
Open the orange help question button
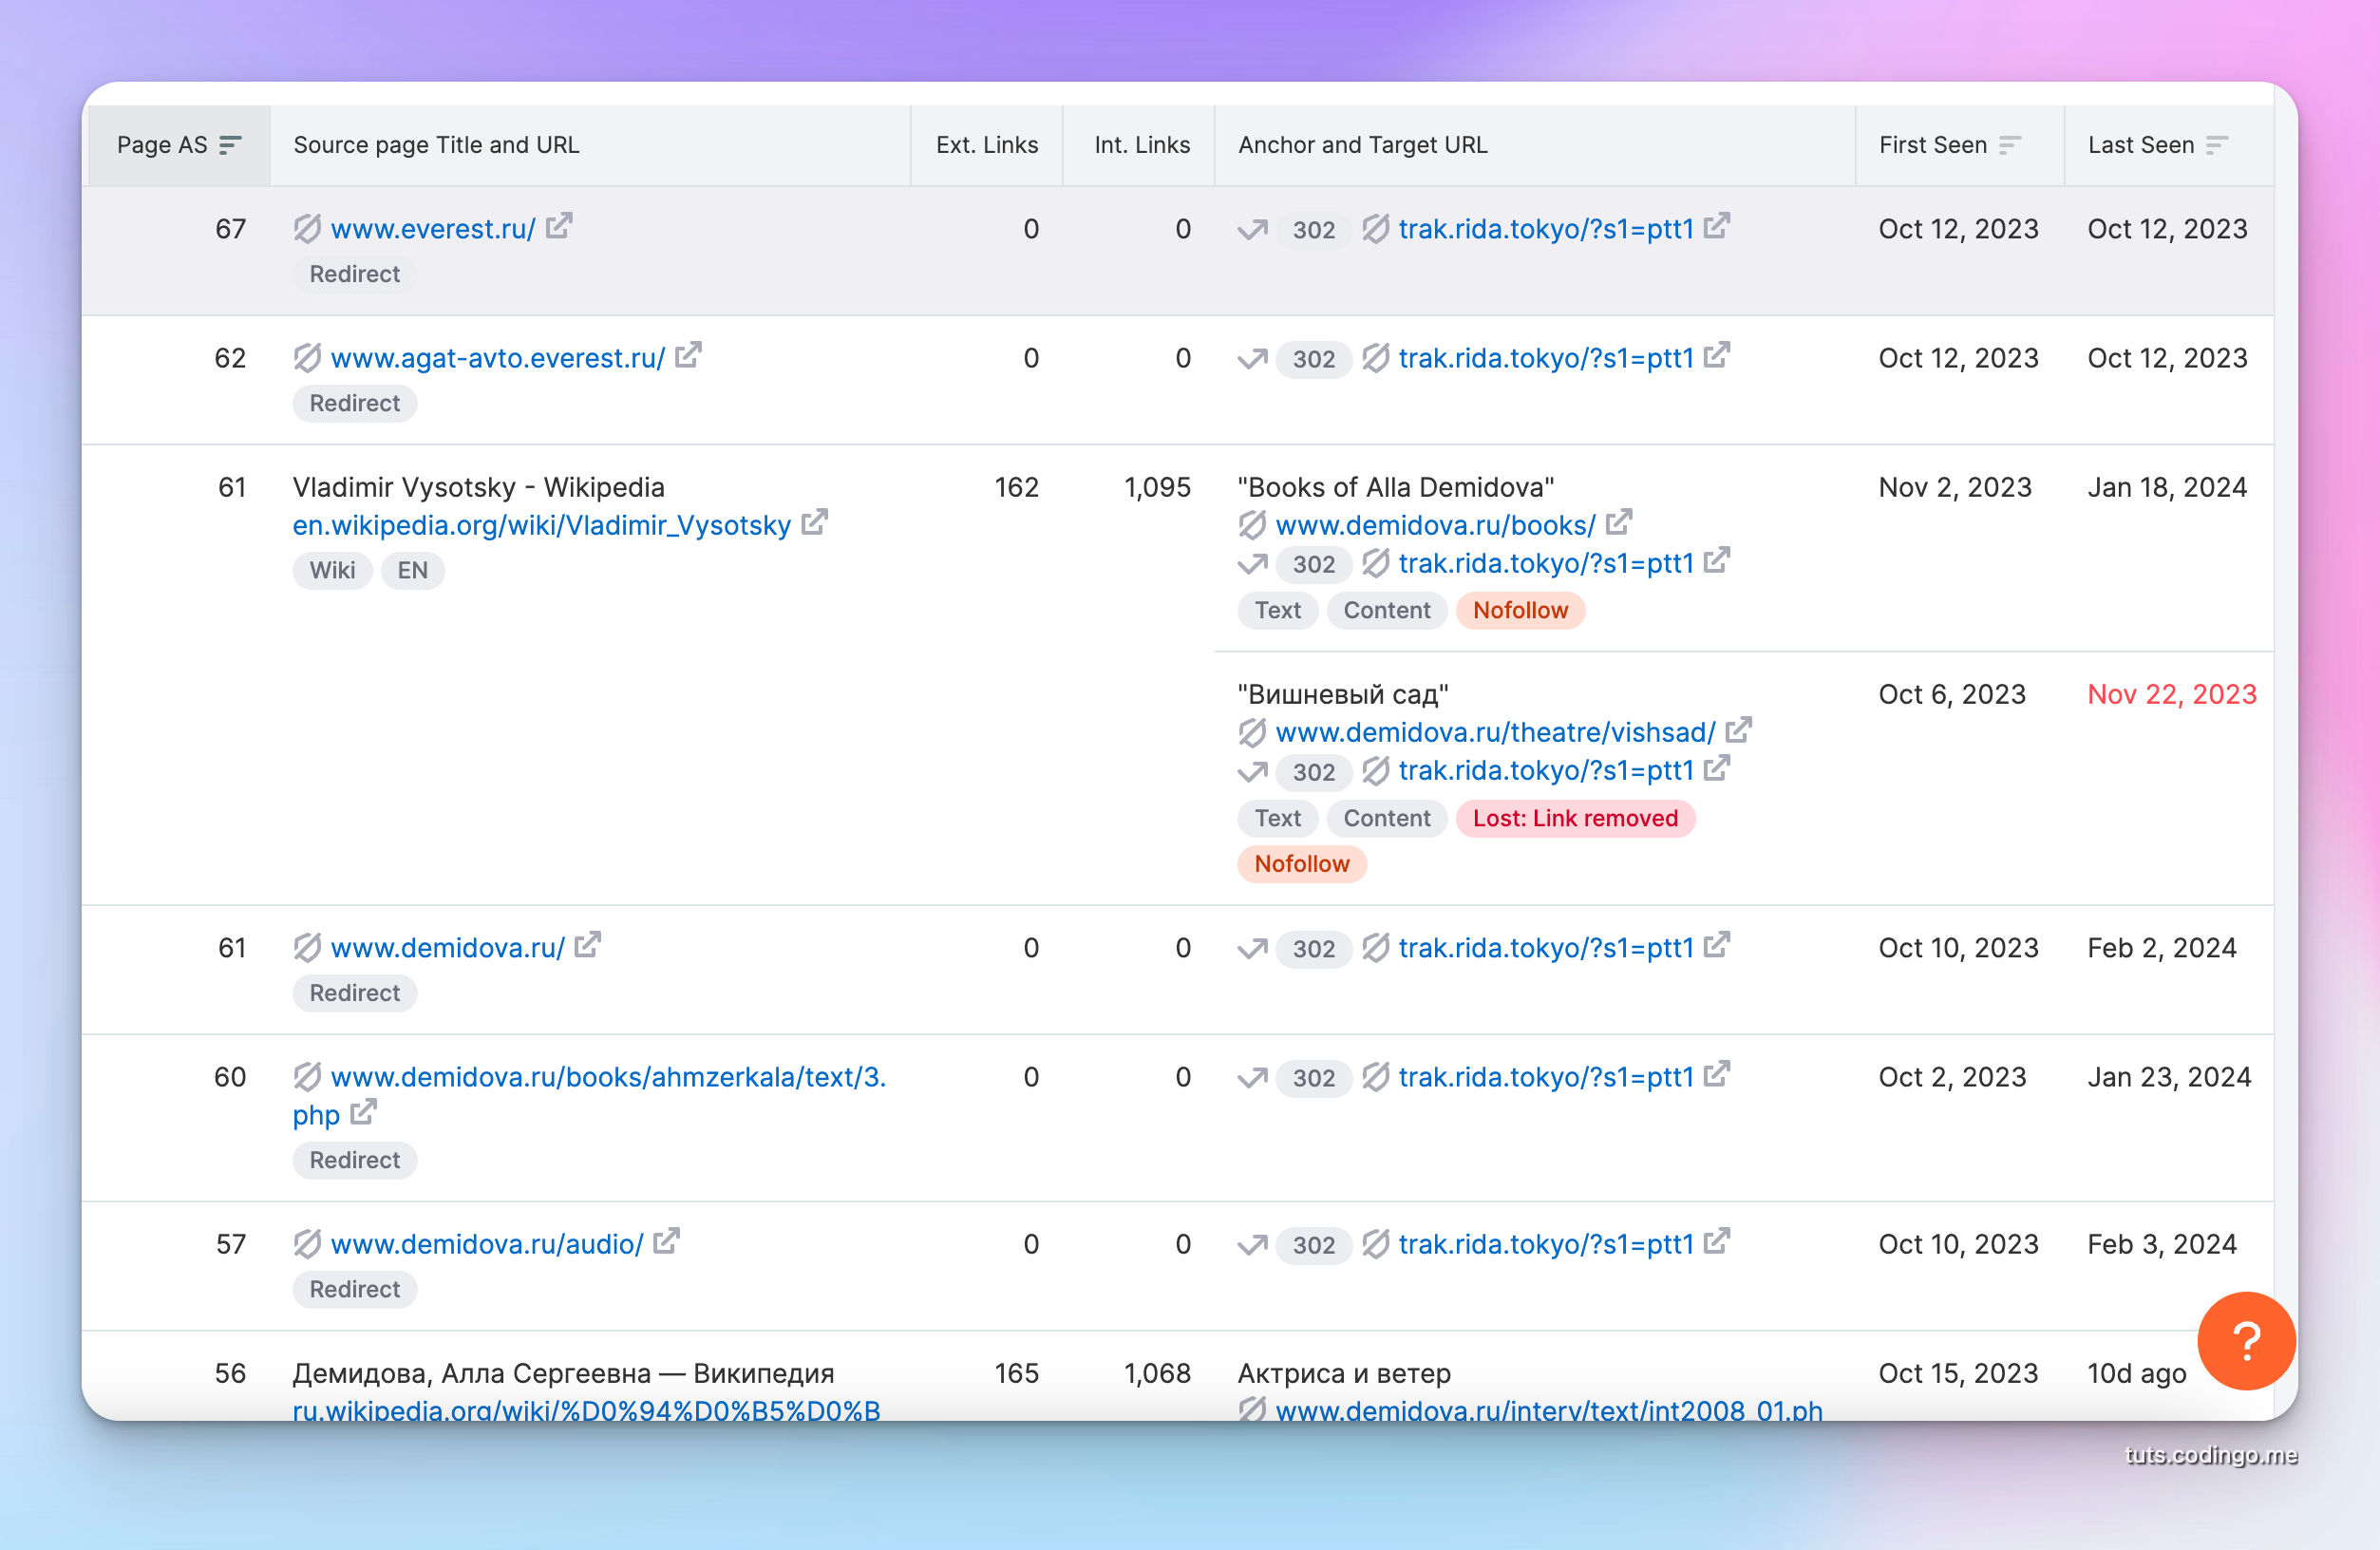coord(2246,1341)
